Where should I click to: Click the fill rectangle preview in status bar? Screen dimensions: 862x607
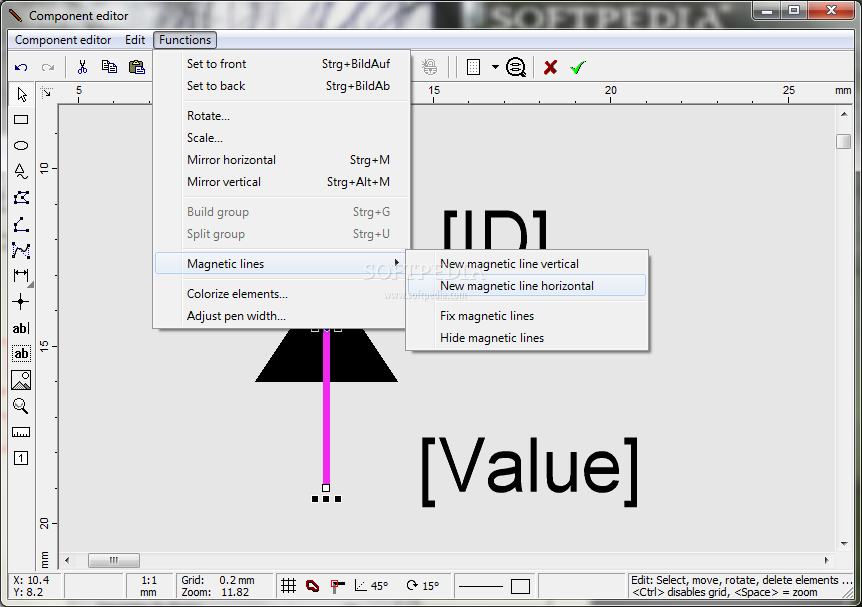pyautogui.click(x=520, y=586)
